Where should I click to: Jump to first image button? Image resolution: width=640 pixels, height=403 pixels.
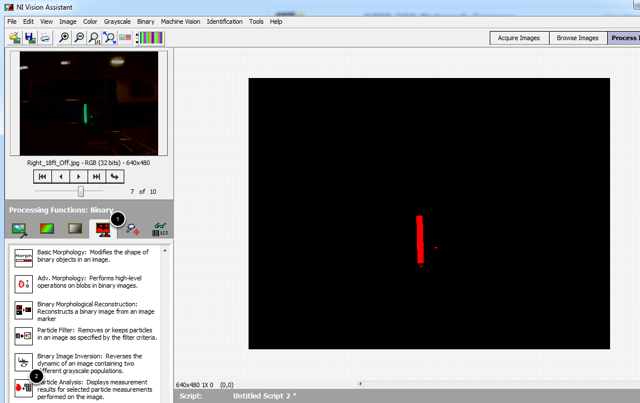[x=42, y=177]
